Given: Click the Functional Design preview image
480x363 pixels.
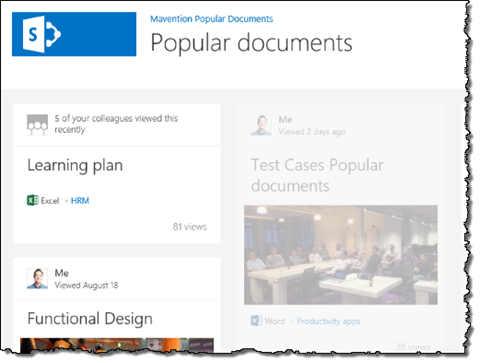Looking at the screenshot, I should click(117, 345).
